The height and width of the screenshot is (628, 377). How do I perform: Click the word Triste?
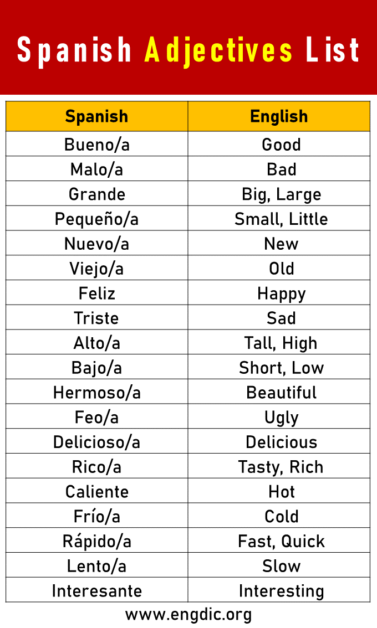(97, 318)
